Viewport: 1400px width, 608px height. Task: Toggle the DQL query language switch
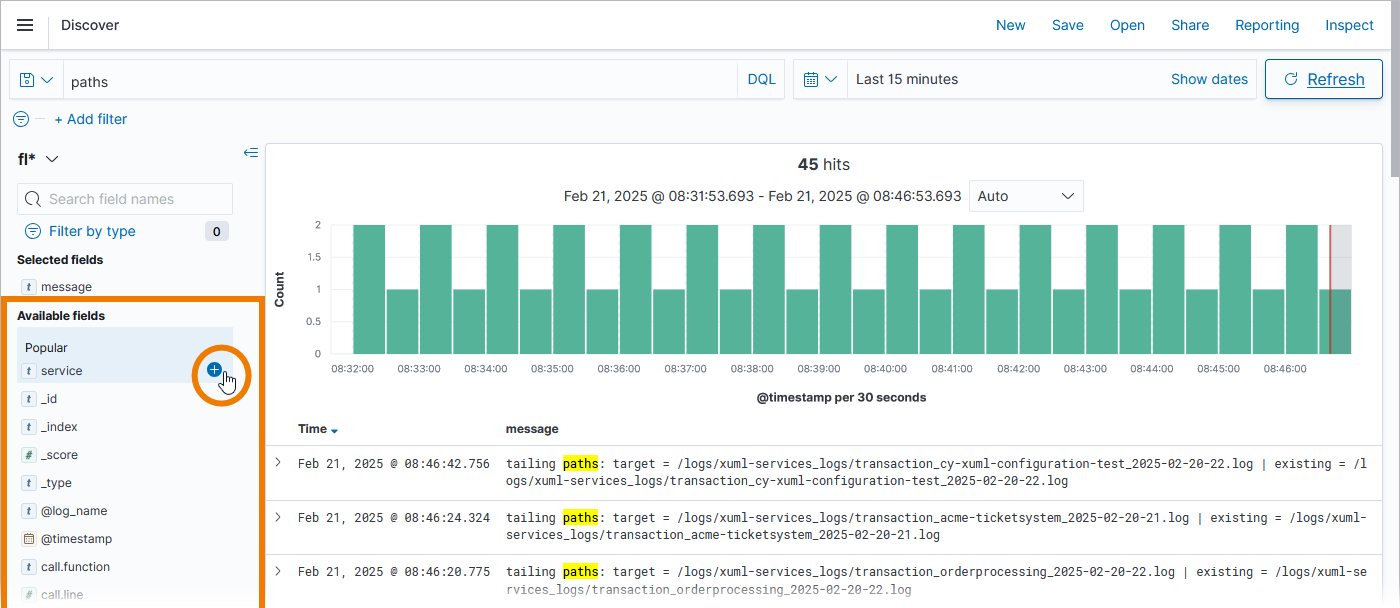coord(761,80)
